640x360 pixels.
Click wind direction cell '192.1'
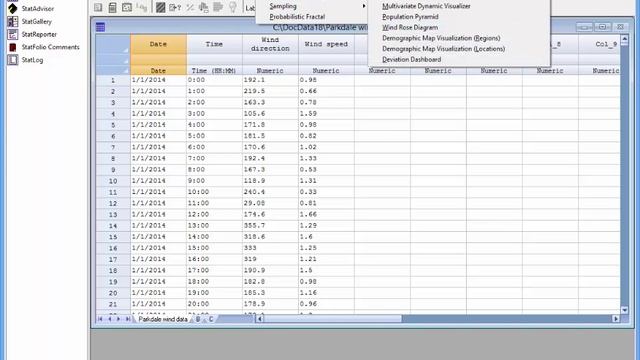point(270,80)
